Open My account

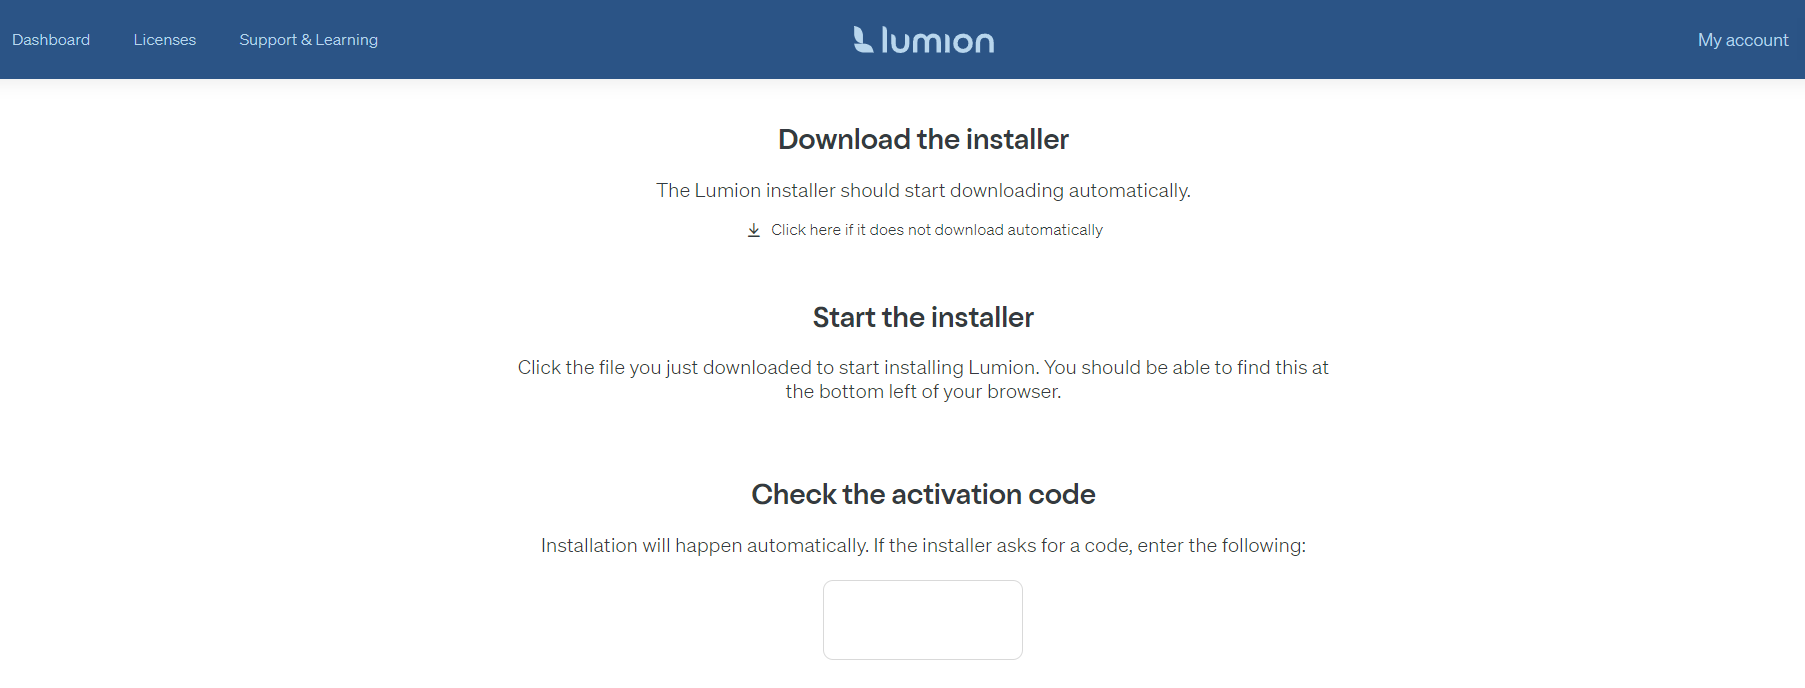click(1742, 40)
